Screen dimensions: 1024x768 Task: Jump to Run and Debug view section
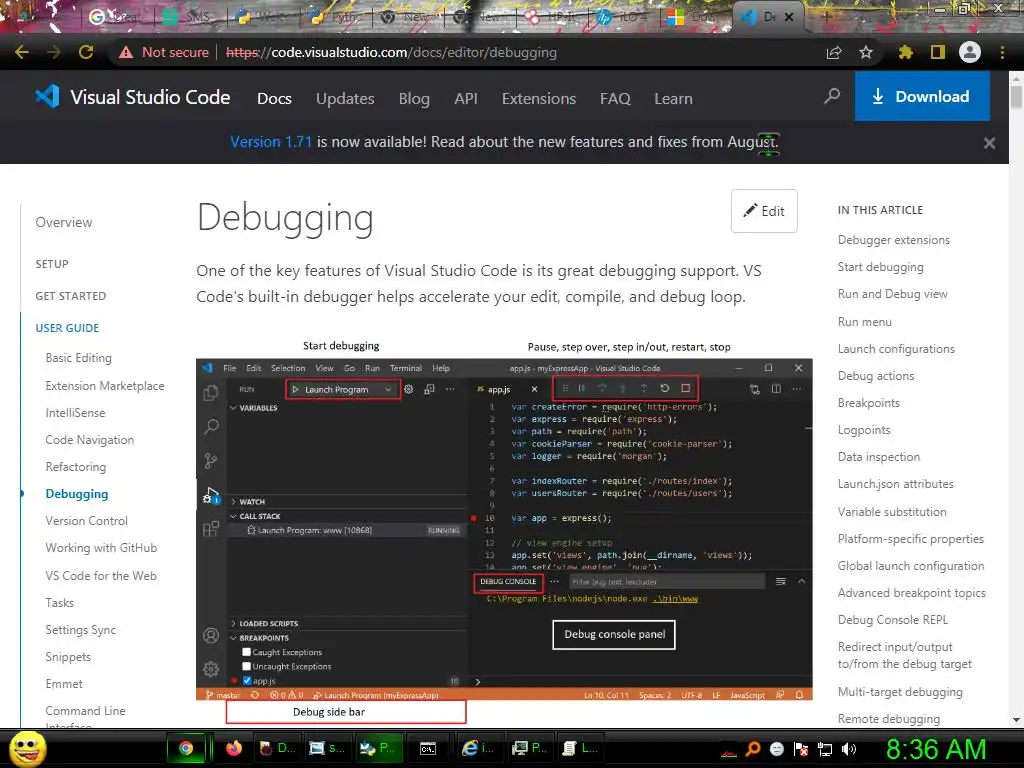[x=892, y=294]
